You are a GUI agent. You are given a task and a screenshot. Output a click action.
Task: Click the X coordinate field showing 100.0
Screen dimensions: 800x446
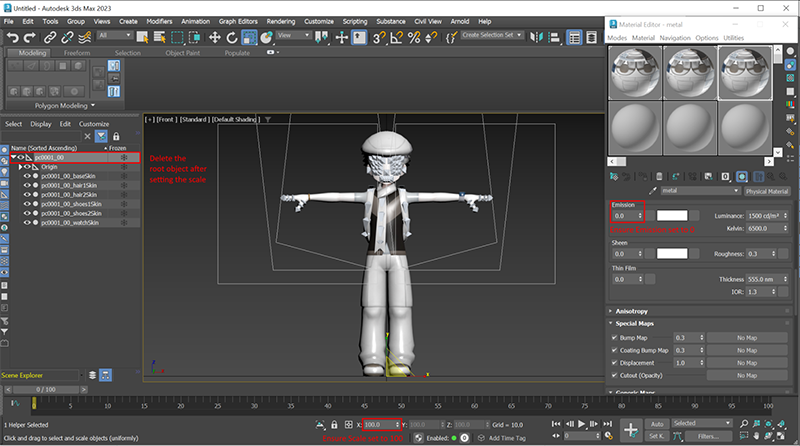point(379,425)
